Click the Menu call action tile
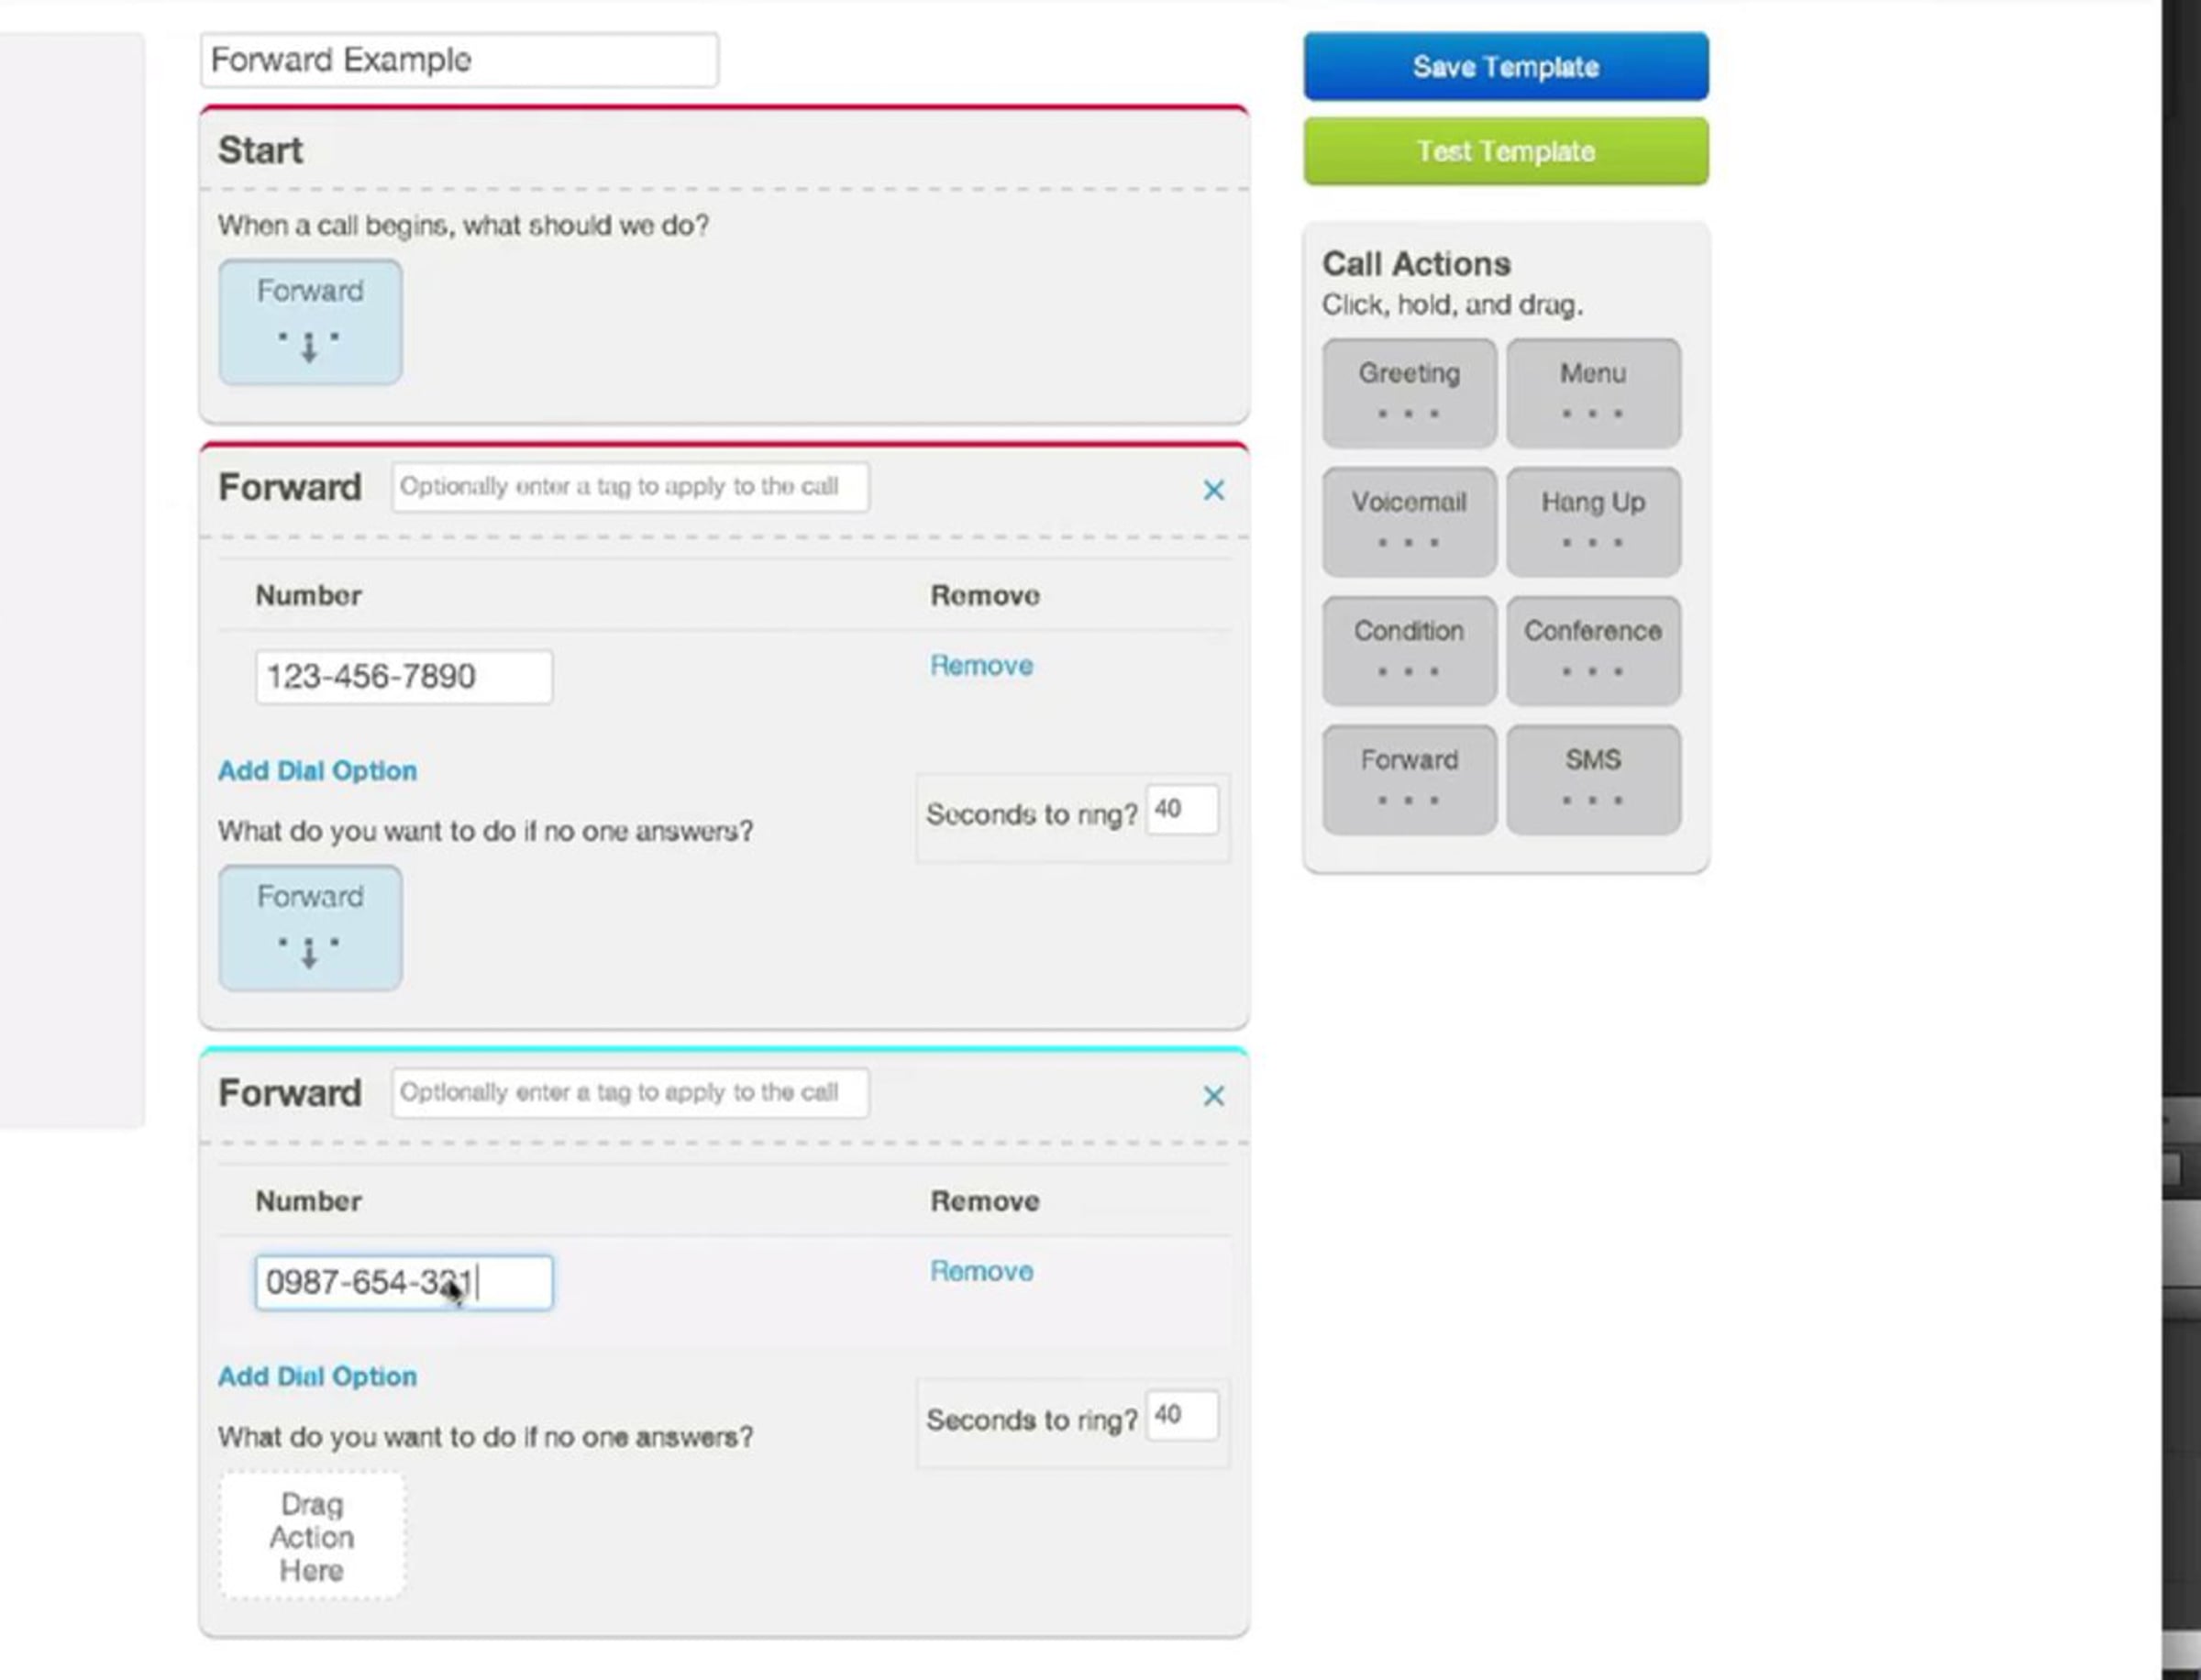2201x1680 pixels. (x=1592, y=392)
